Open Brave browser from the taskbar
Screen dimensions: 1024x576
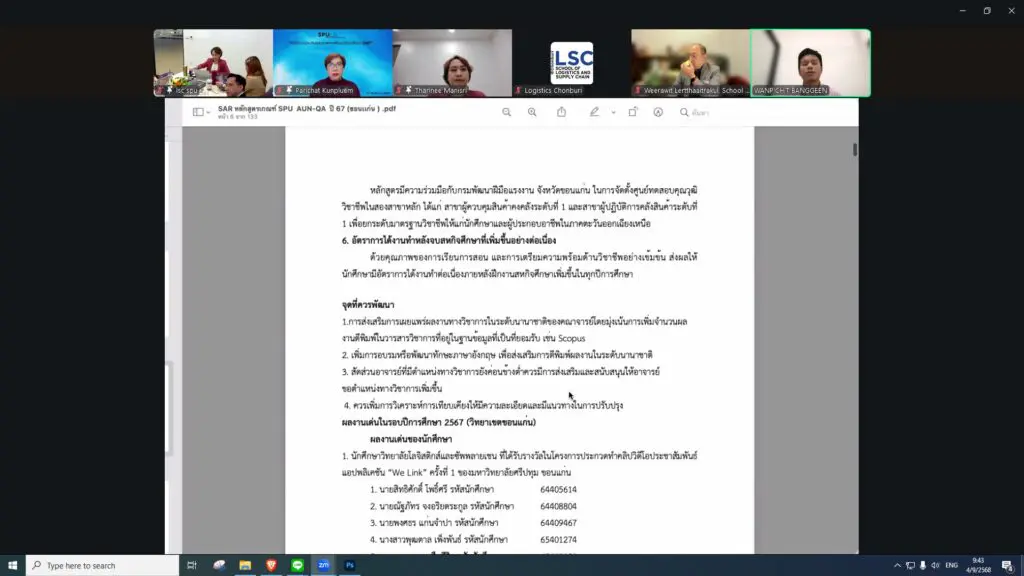pos(272,565)
